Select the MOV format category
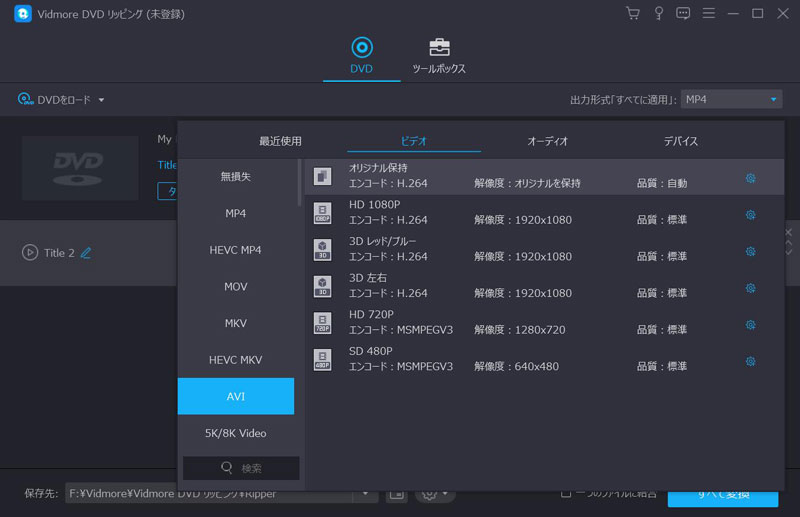This screenshot has height=517, width=800. coord(236,287)
